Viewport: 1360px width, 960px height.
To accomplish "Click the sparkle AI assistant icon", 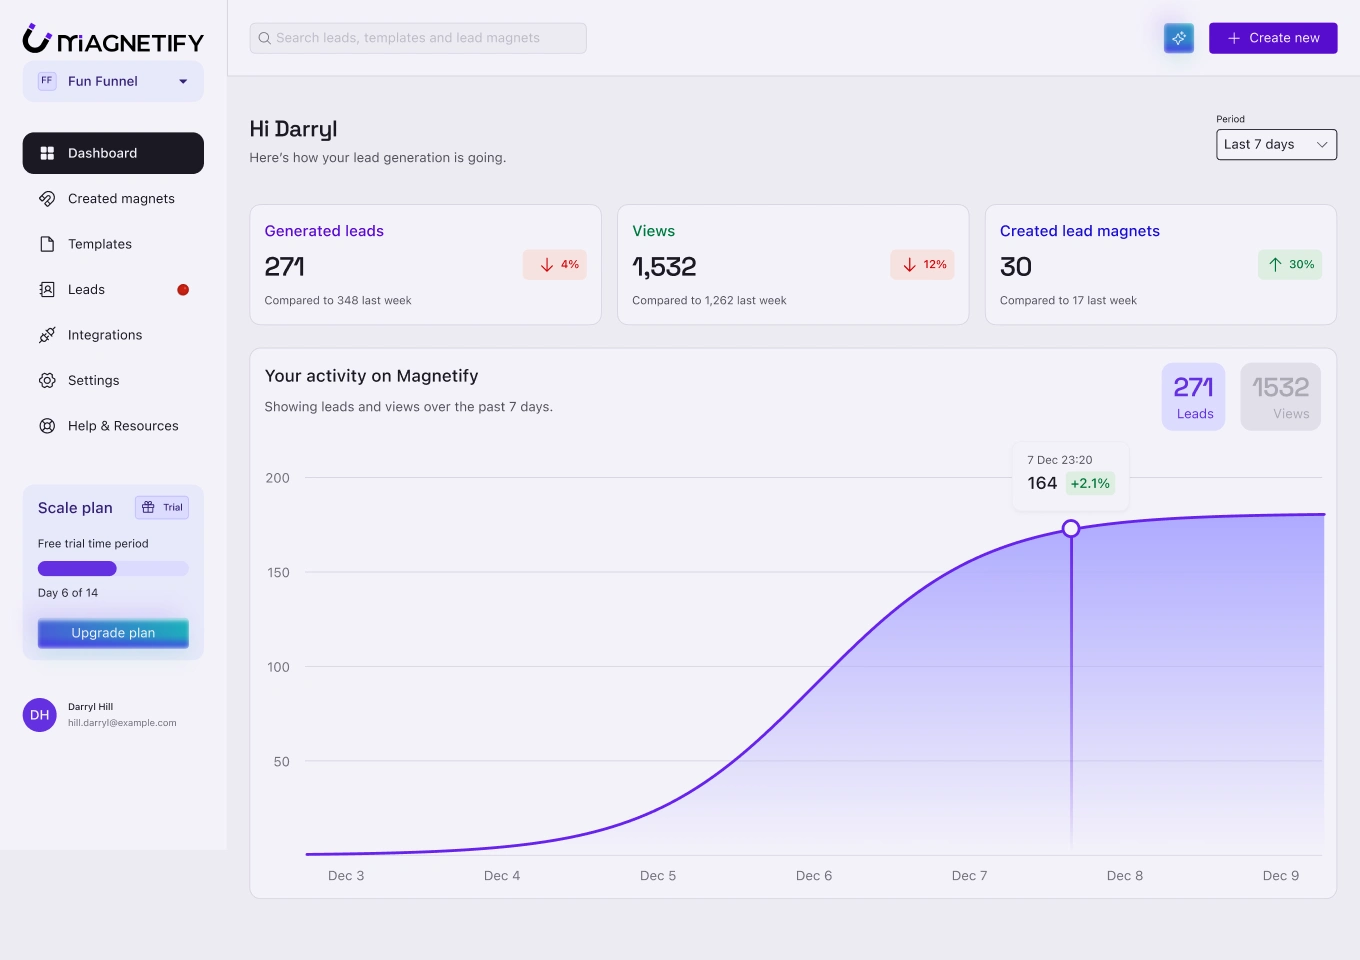I will [x=1179, y=38].
